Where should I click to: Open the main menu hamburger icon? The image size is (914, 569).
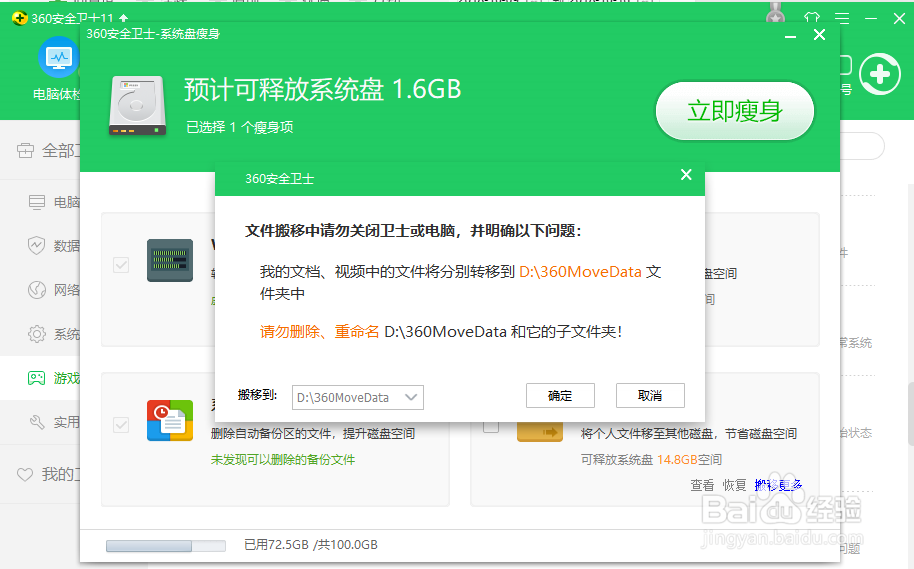point(842,19)
